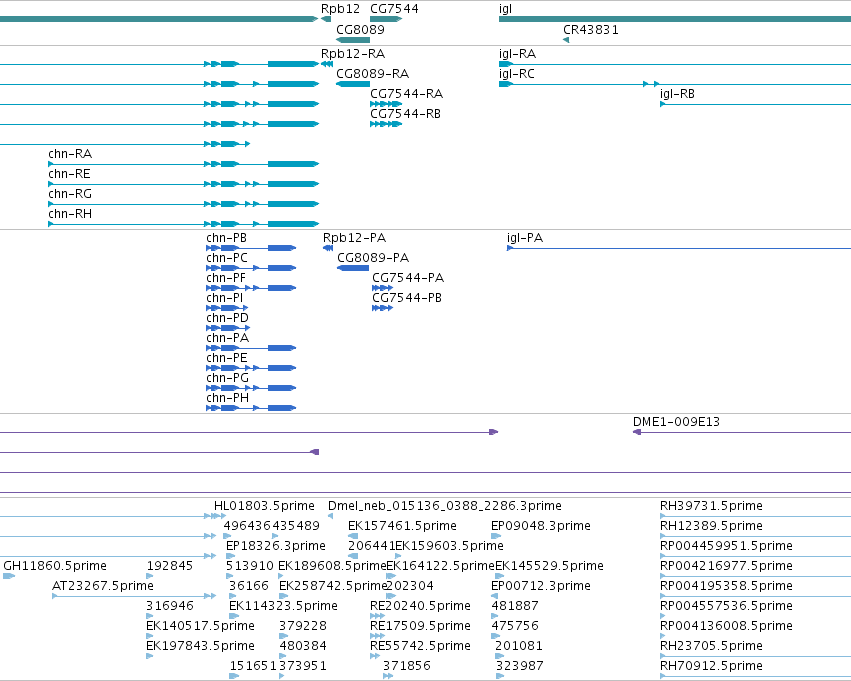Screen dimensions: 851x681
Task: Click feature 371856
Action: [388, 676]
